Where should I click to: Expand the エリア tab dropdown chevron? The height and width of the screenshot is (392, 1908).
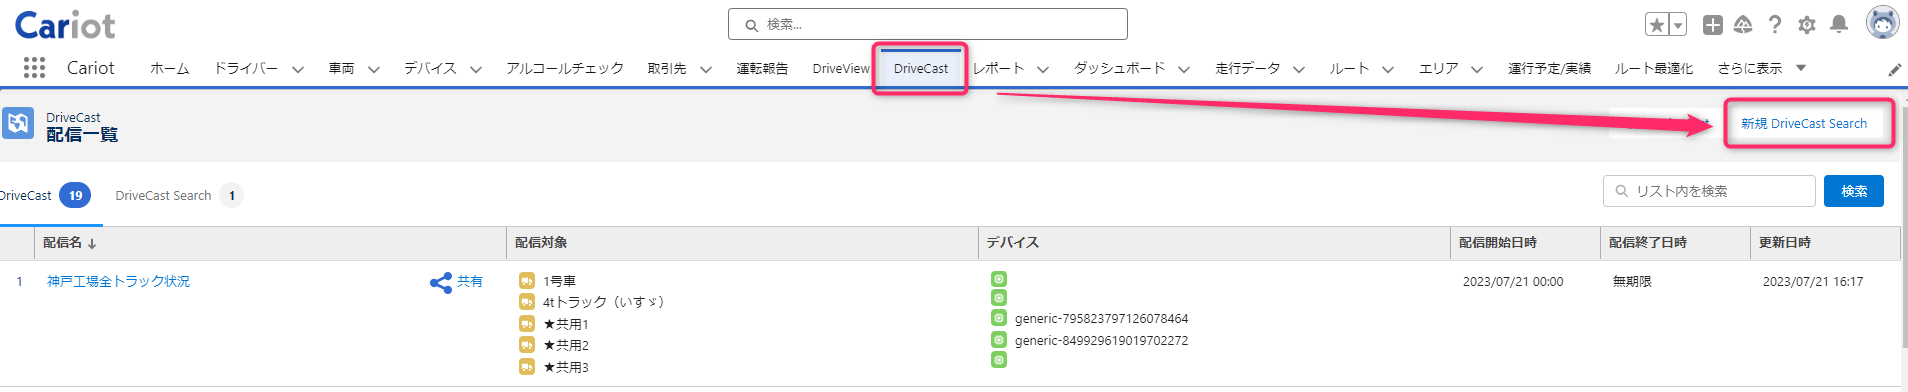pyautogui.click(x=1477, y=69)
